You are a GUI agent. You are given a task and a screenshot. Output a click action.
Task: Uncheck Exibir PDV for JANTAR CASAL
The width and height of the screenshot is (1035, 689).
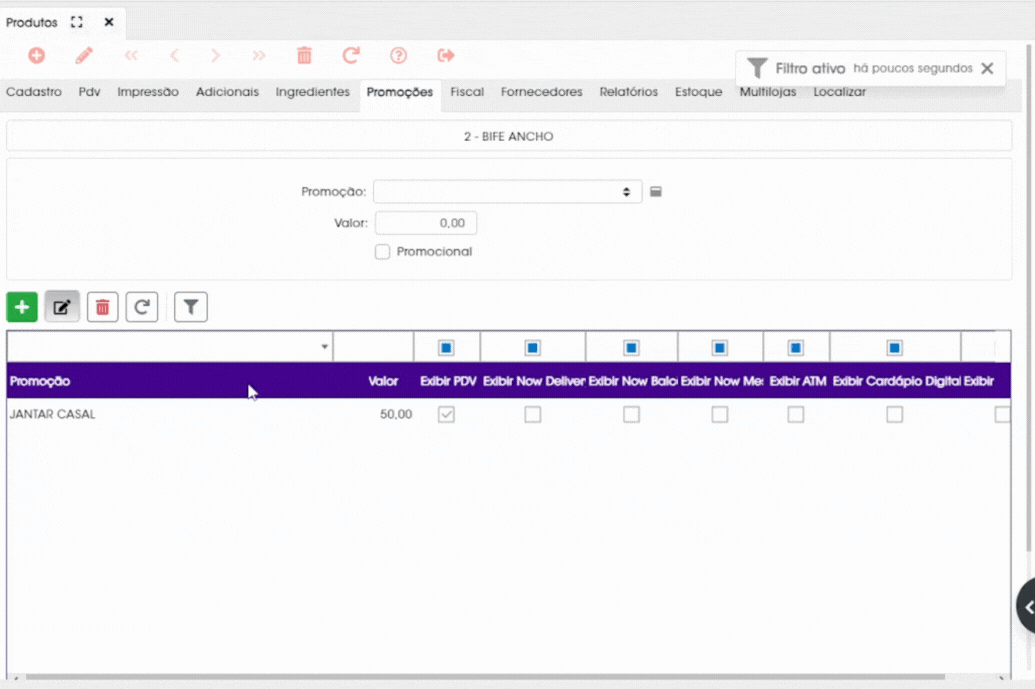pos(446,414)
